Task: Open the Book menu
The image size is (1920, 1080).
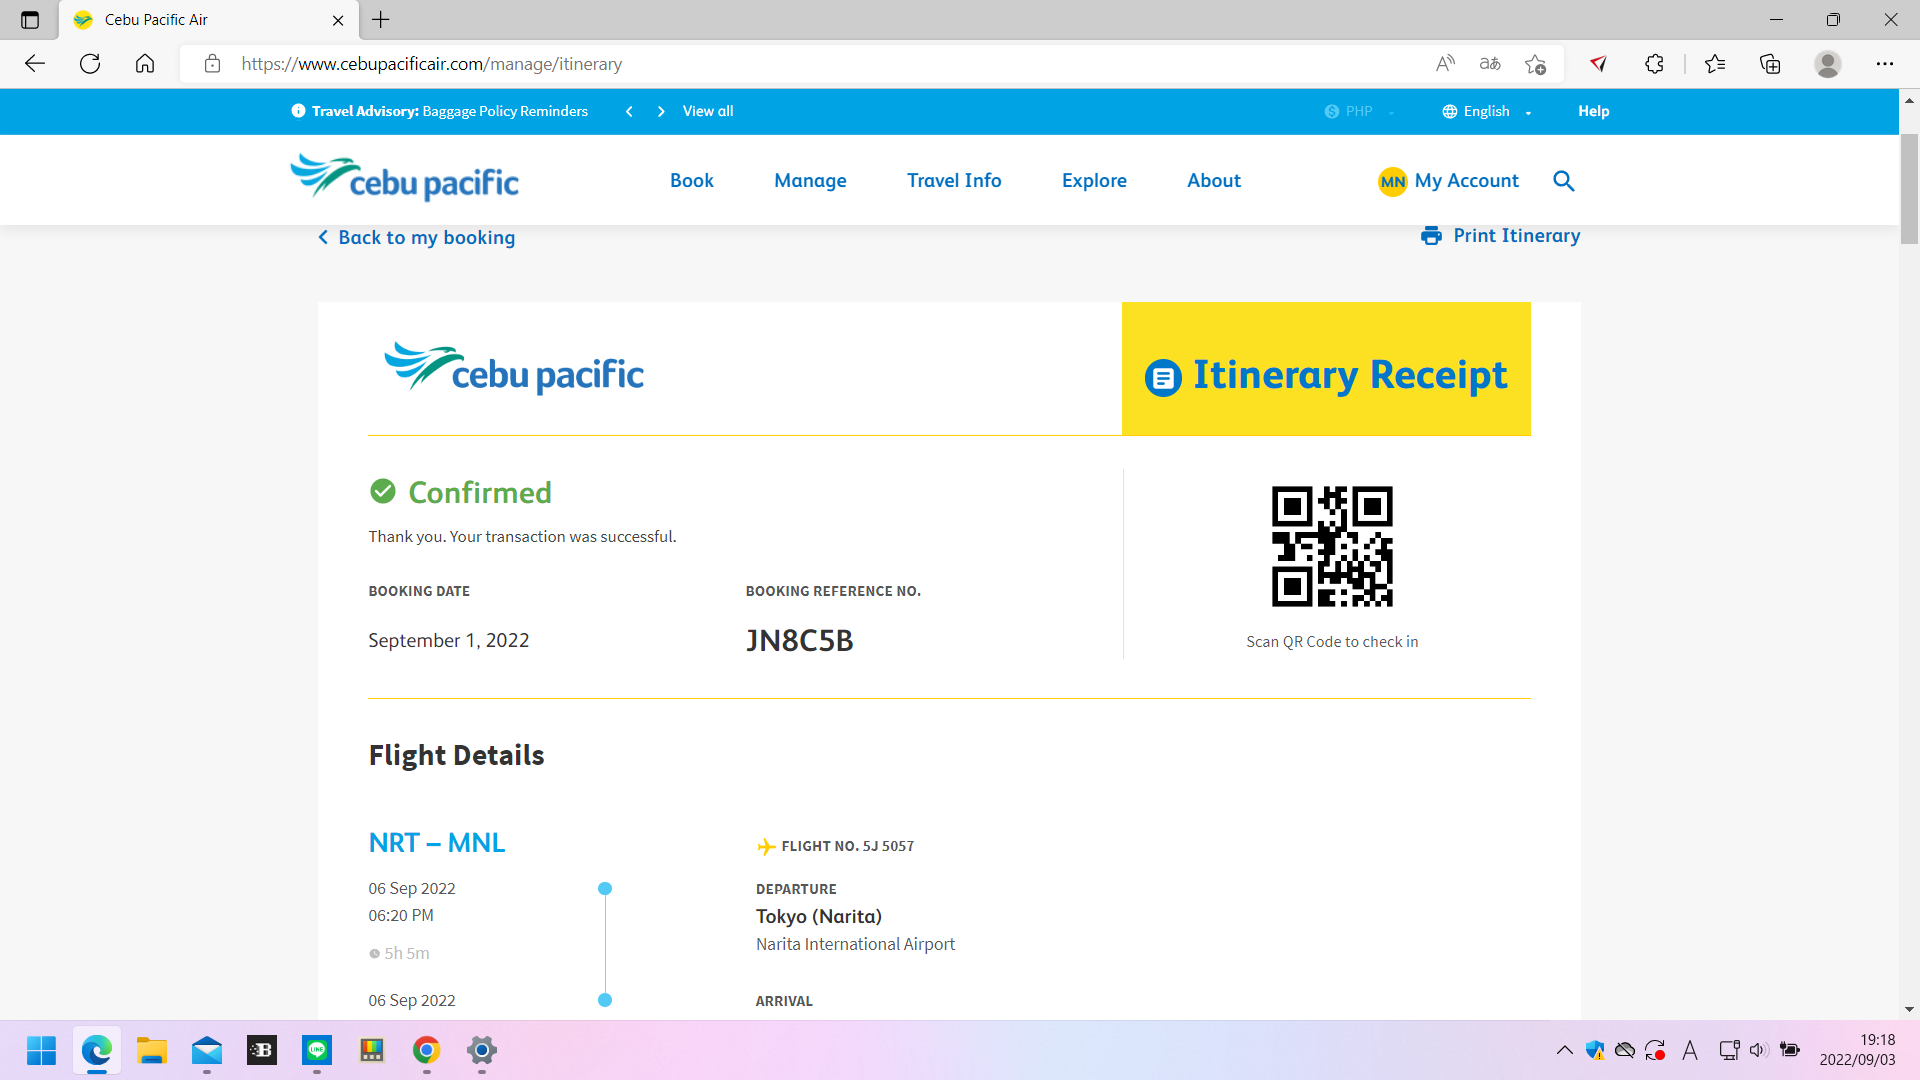Action: [692, 180]
